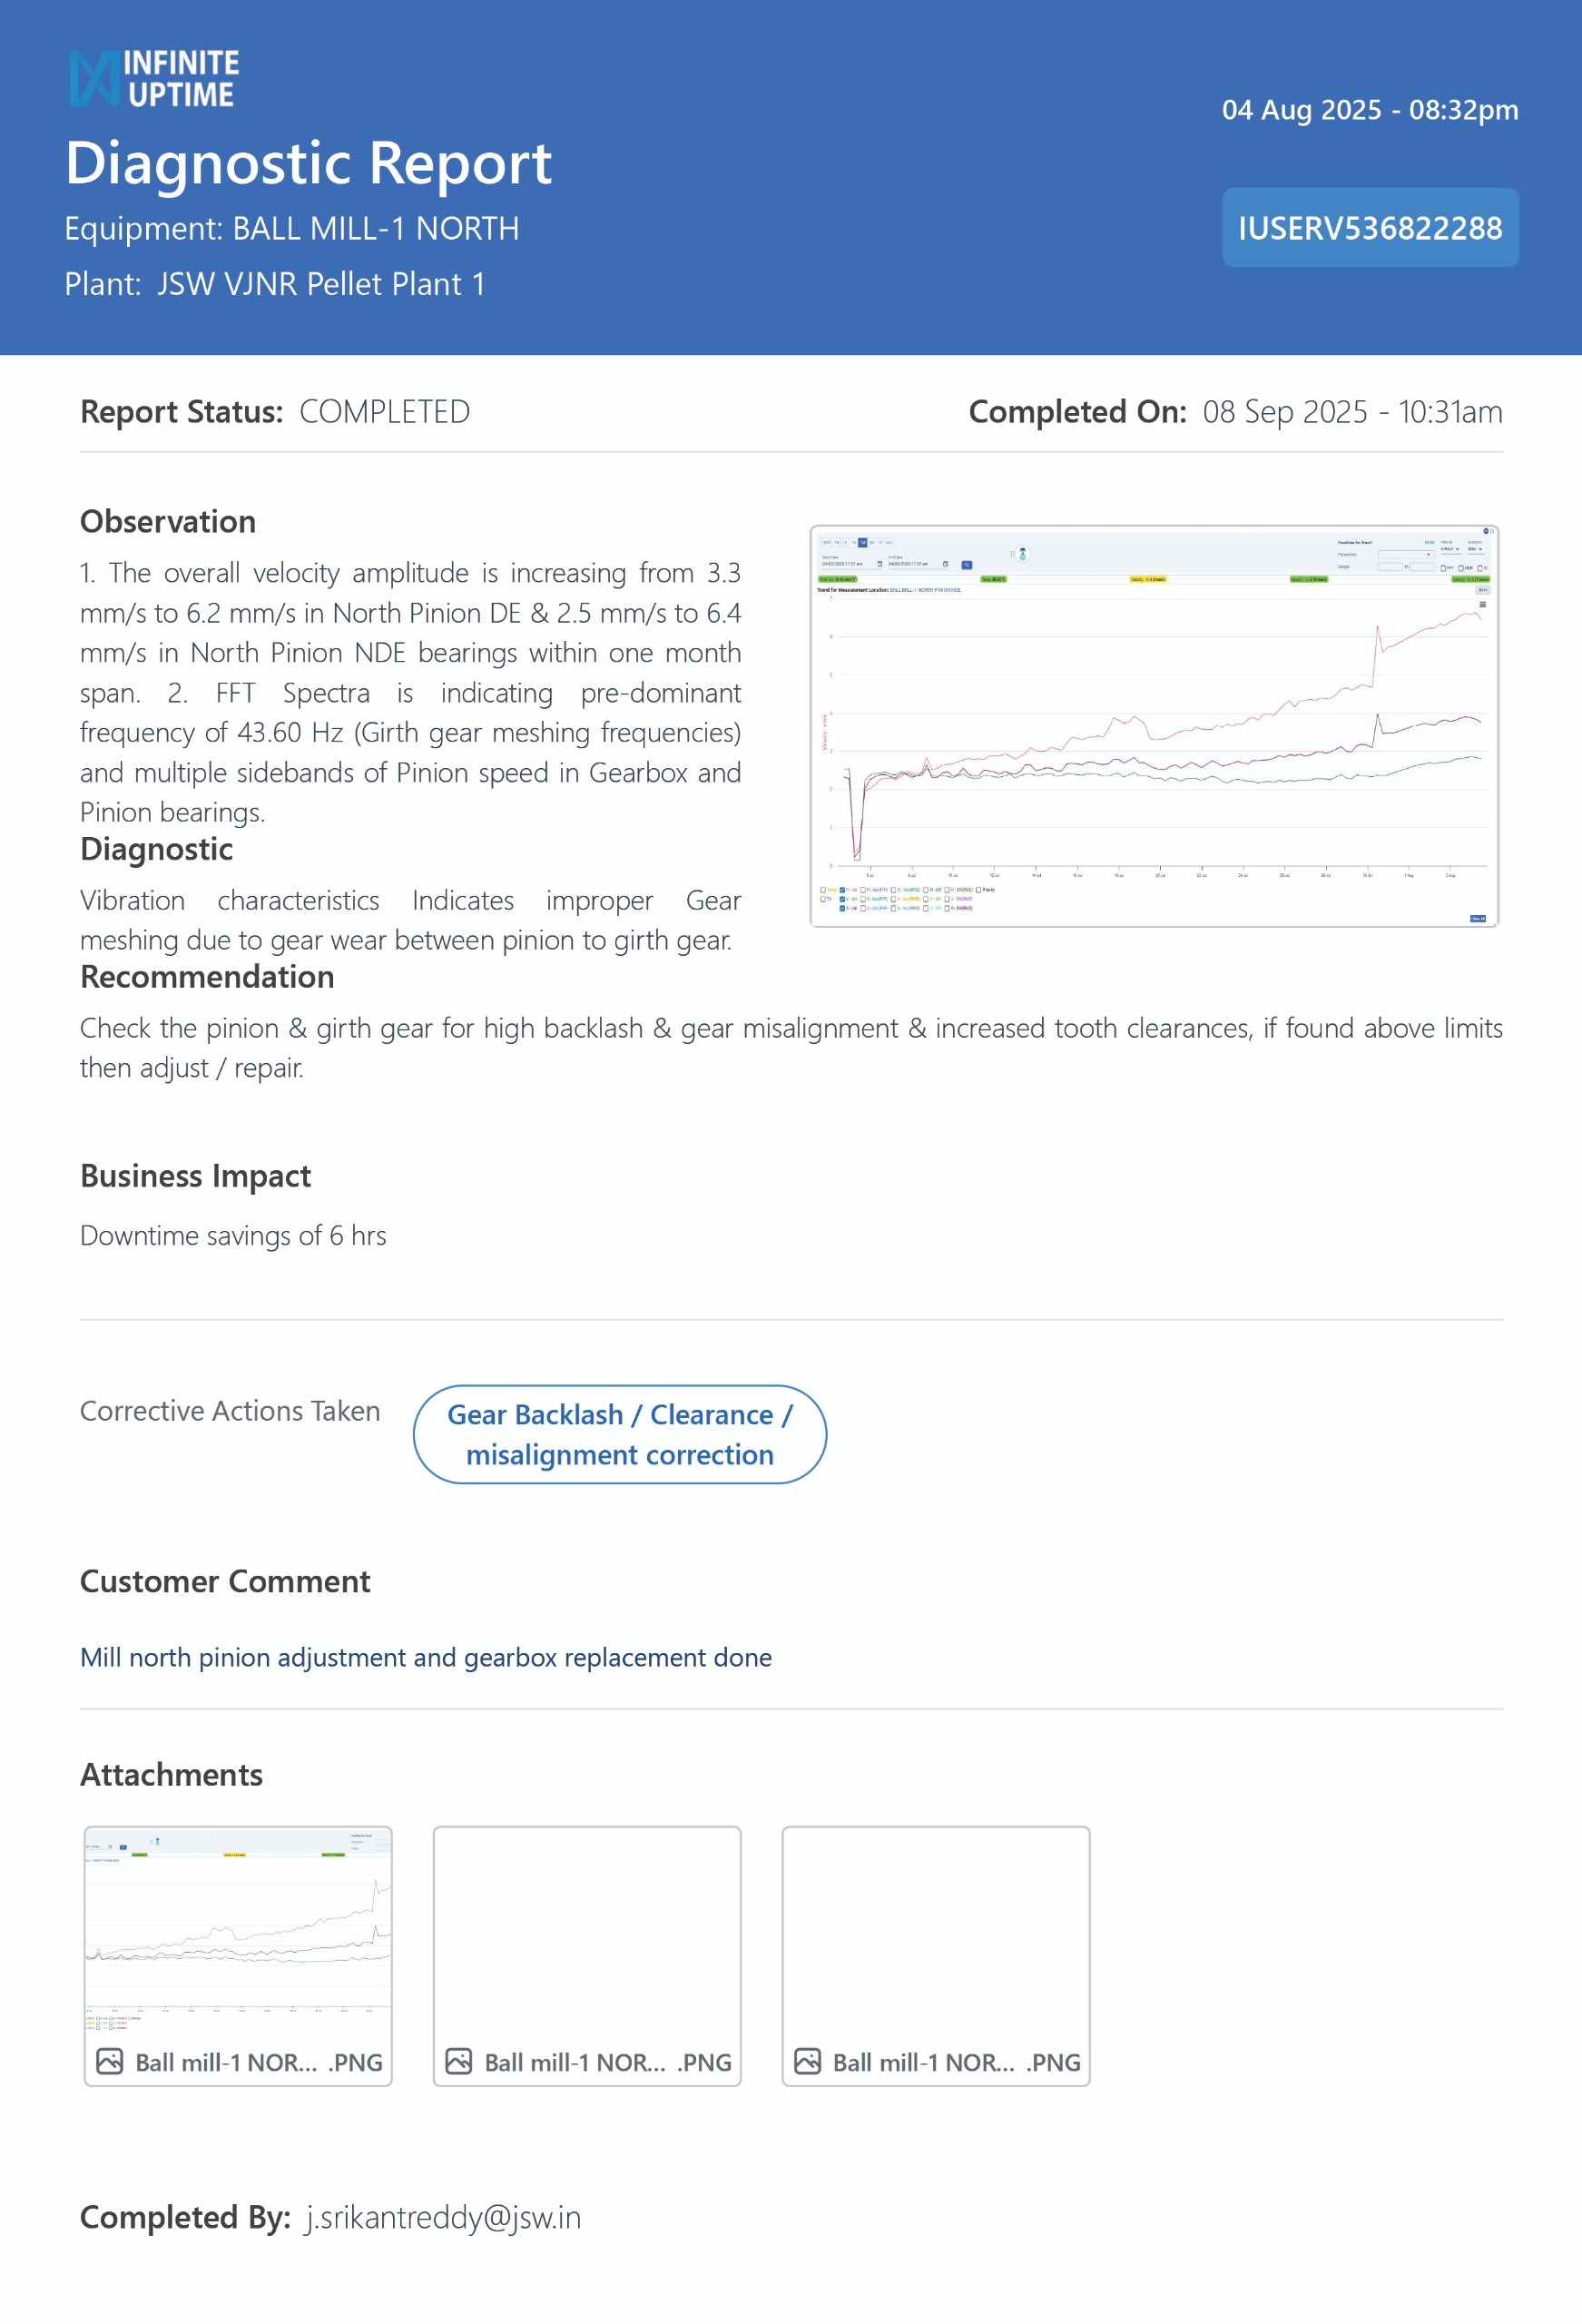Click Gear Backlash / Clearance correction tag
Image resolution: width=1582 pixels, height=2324 pixels.
coord(619,1434)
